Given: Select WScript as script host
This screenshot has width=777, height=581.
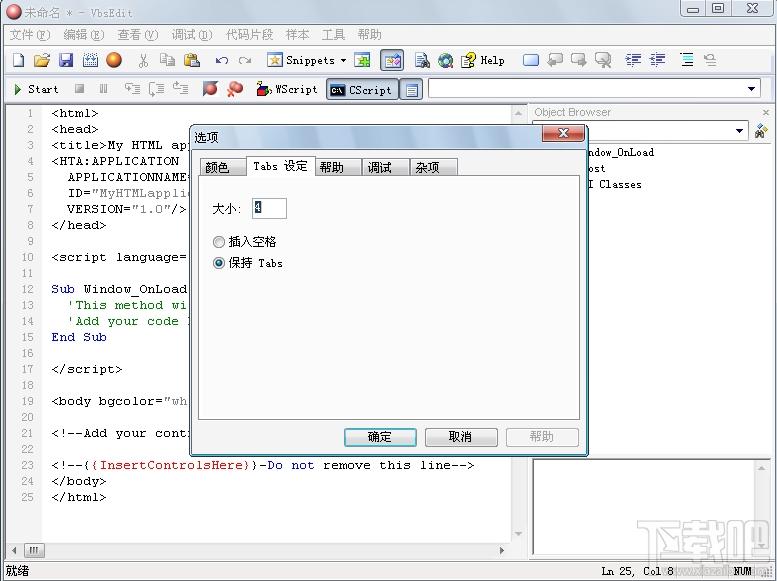Looking at the screenshot, I should point(287,89).
